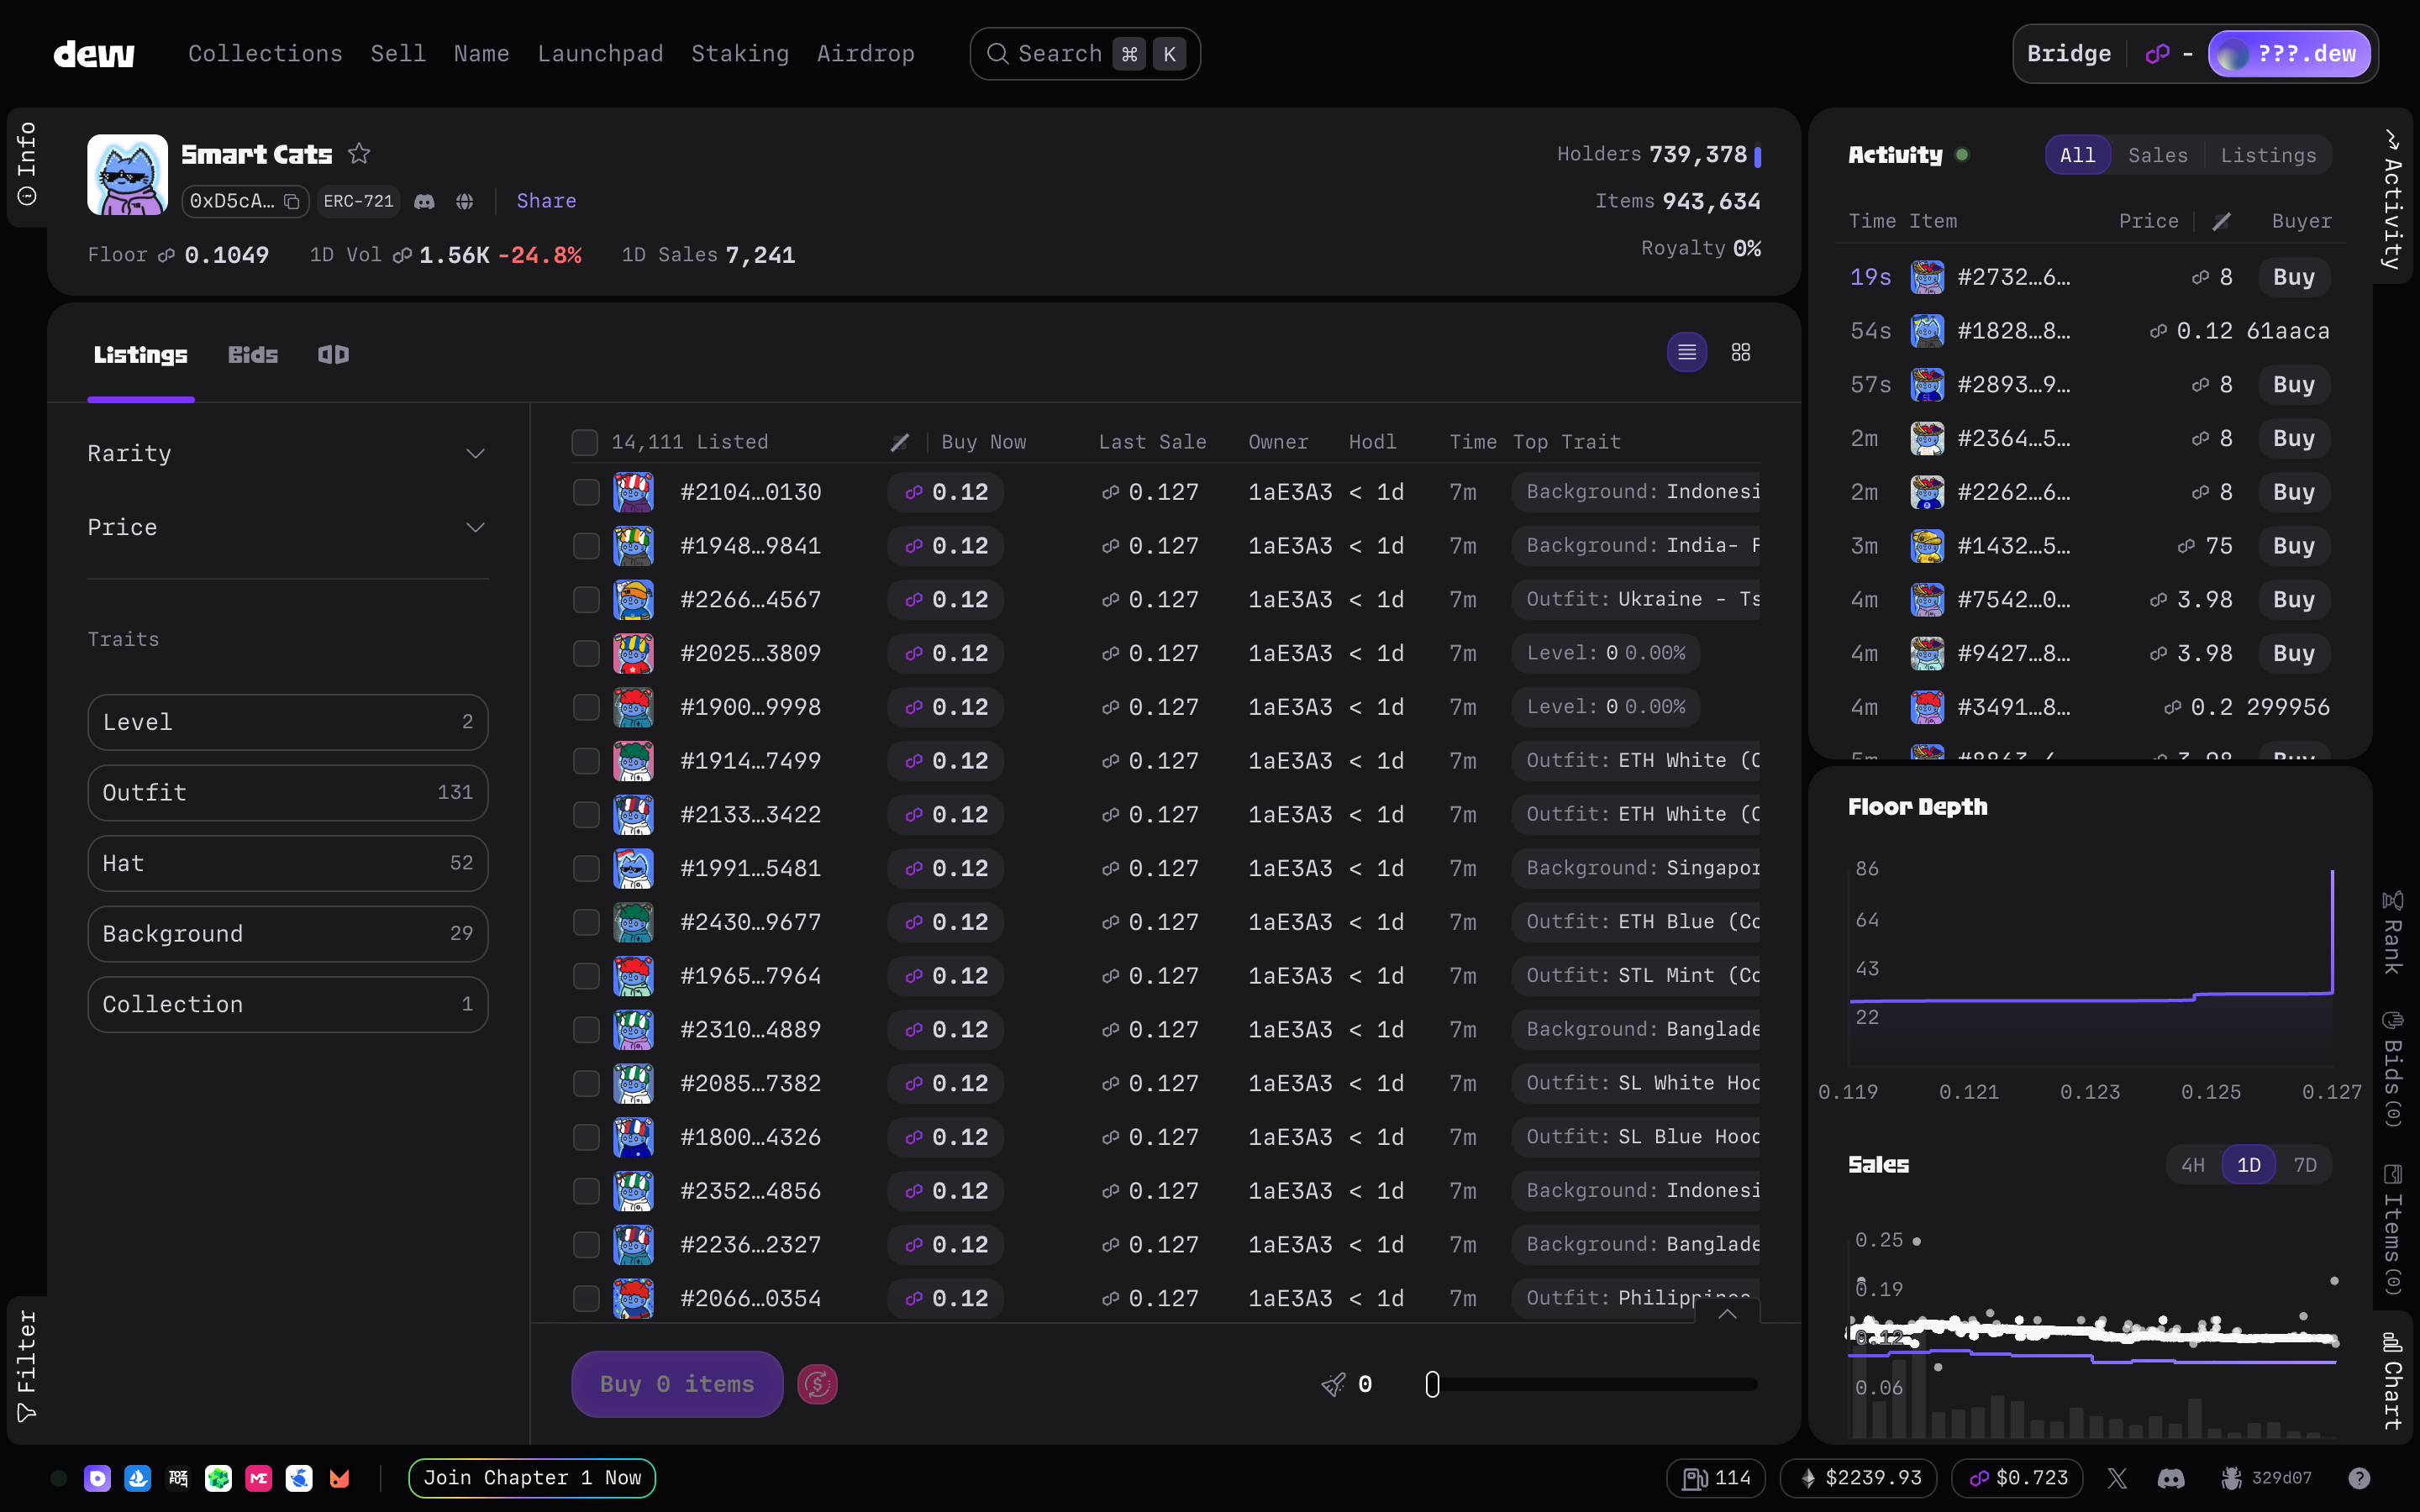The width and height of the screenshot is (2420, 1512).
Task: Select all listings checkbox in header
Action: (x=584, y=442)
